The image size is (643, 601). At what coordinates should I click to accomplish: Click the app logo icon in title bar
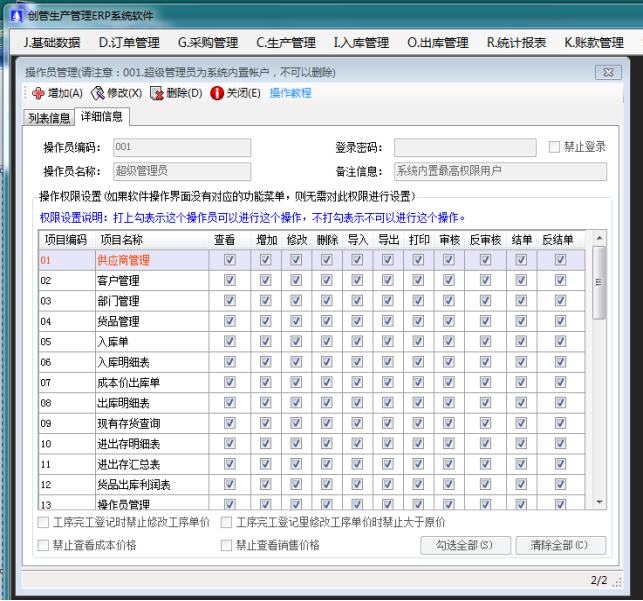click(16, 16)
